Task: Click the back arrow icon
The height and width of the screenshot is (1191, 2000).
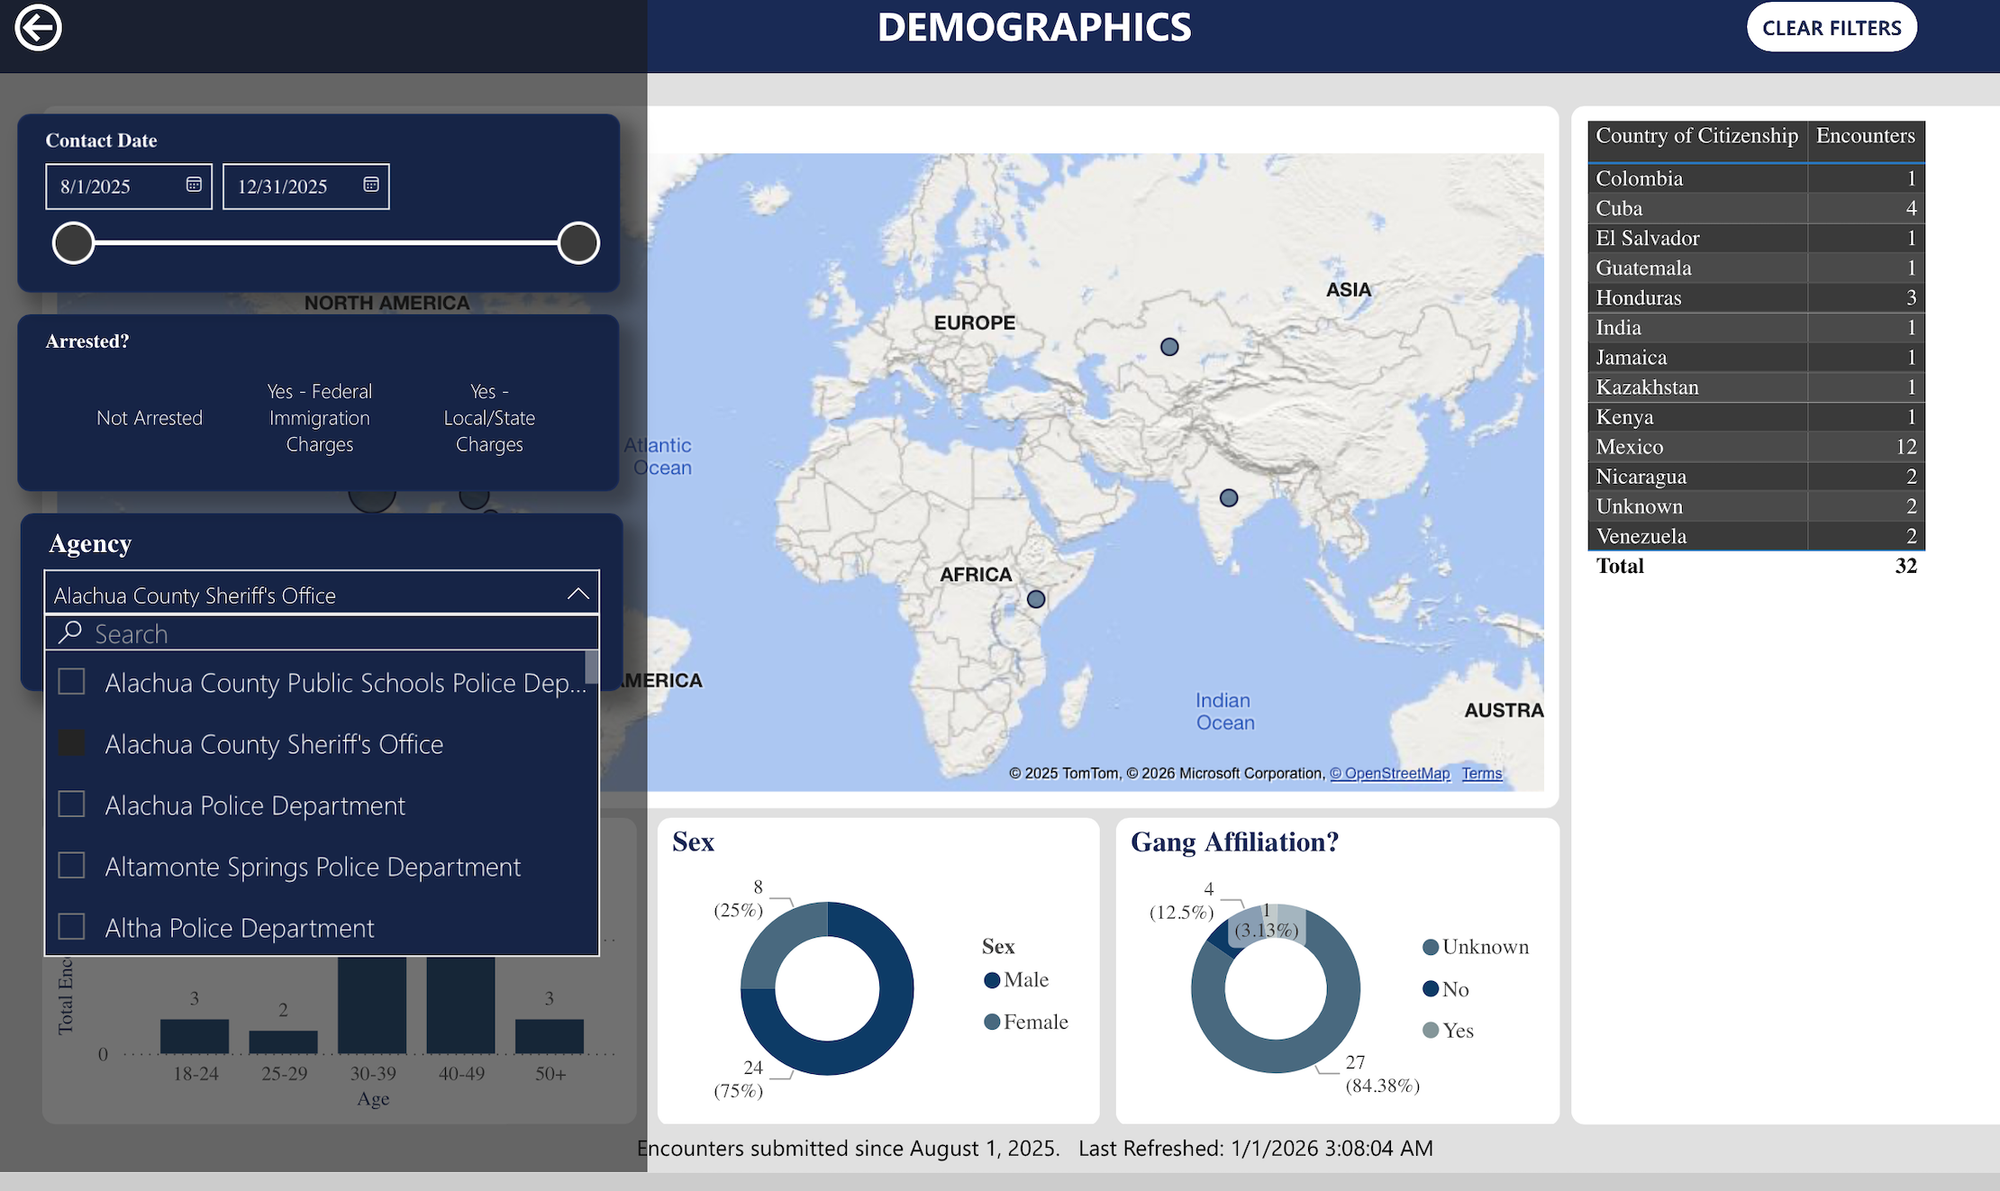Action: [x=38, y=27]
